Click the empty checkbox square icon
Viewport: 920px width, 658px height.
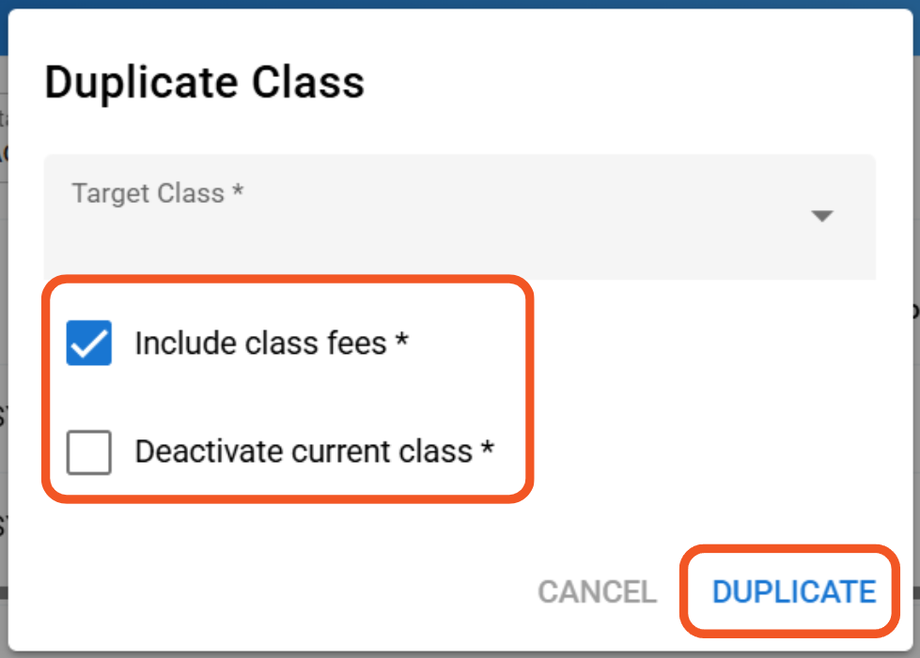[89, 452]
